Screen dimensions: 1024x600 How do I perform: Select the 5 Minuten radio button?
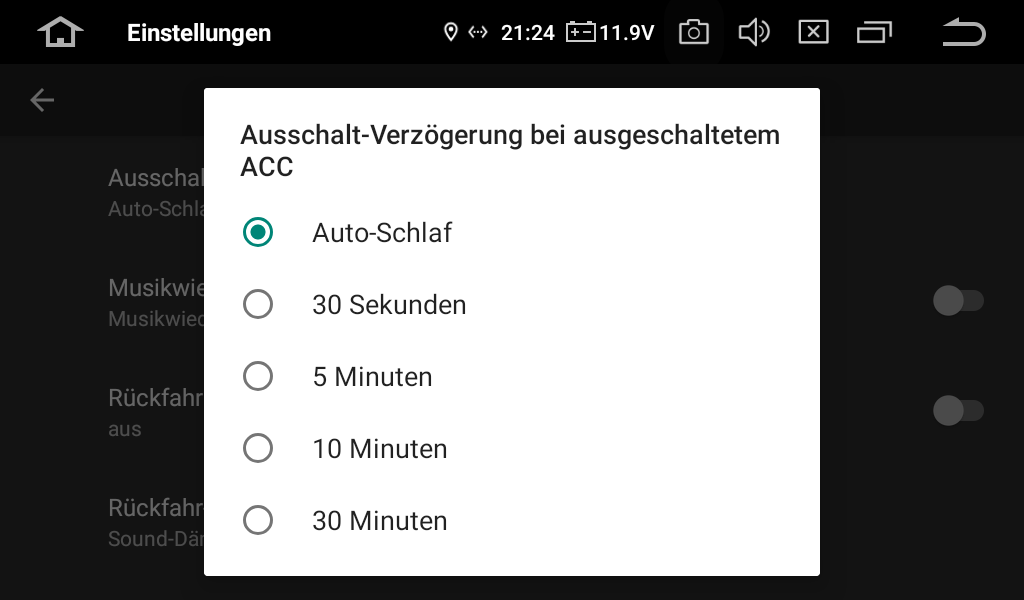257,376
